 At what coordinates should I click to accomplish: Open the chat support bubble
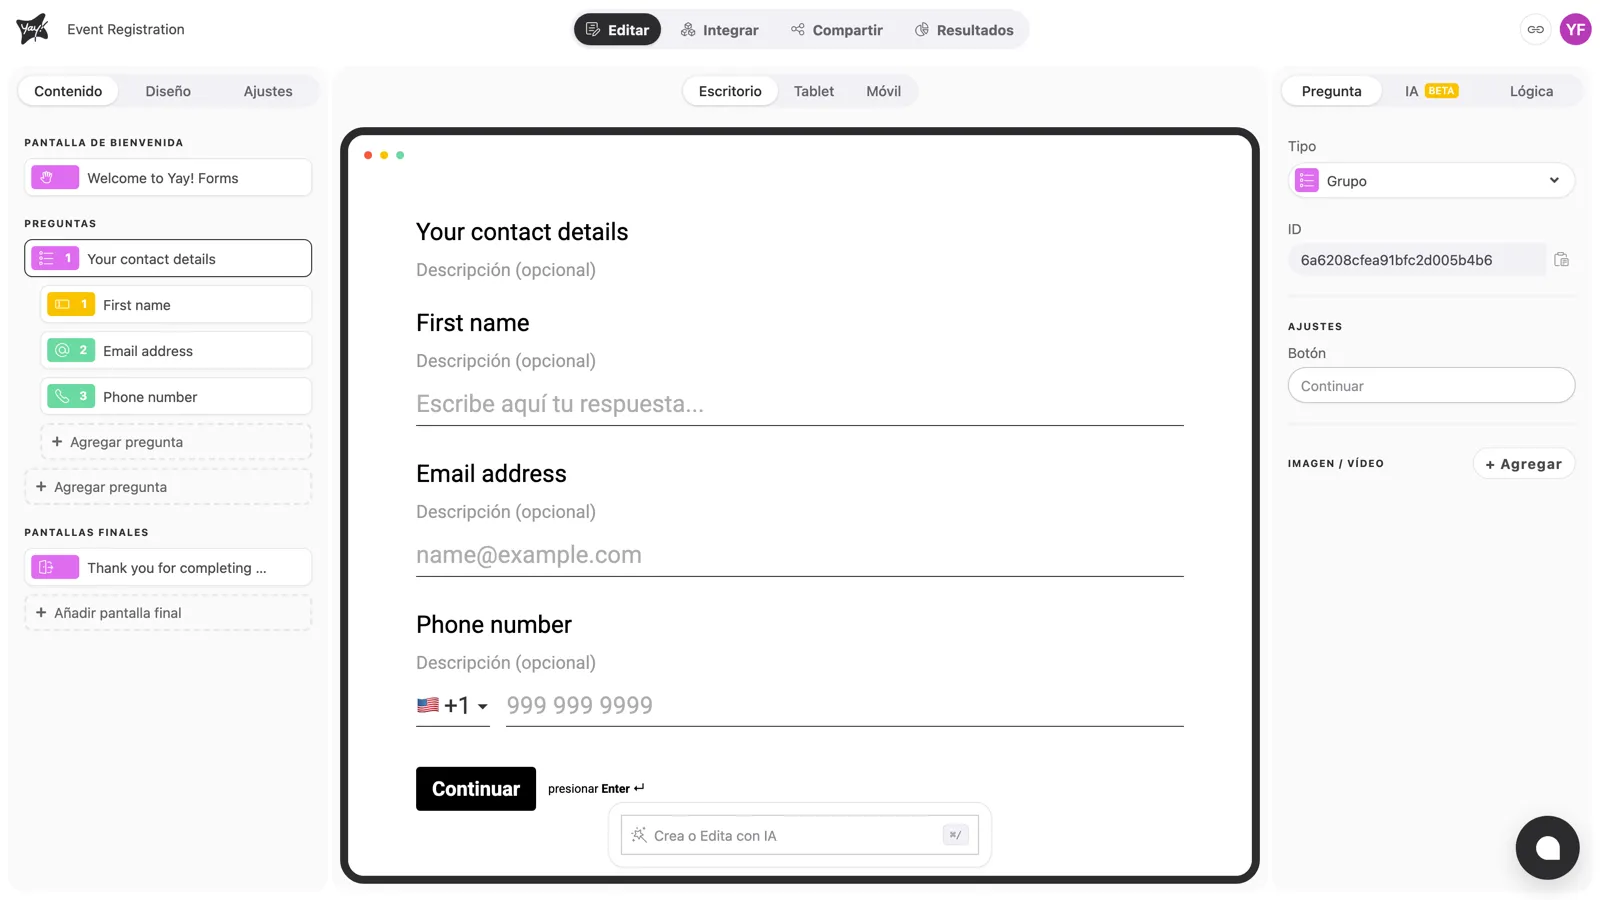coord(1547,848)
